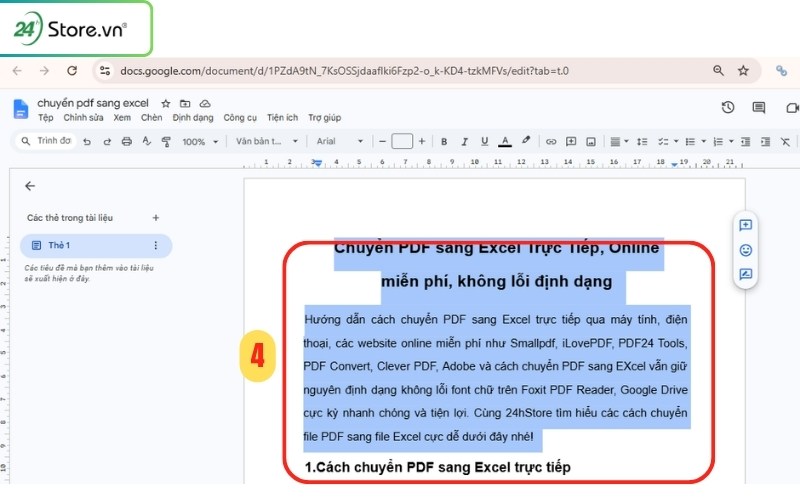Open version history clock icon
The height and width of the screenshot is (500, 800).
(x=728, y=107)
